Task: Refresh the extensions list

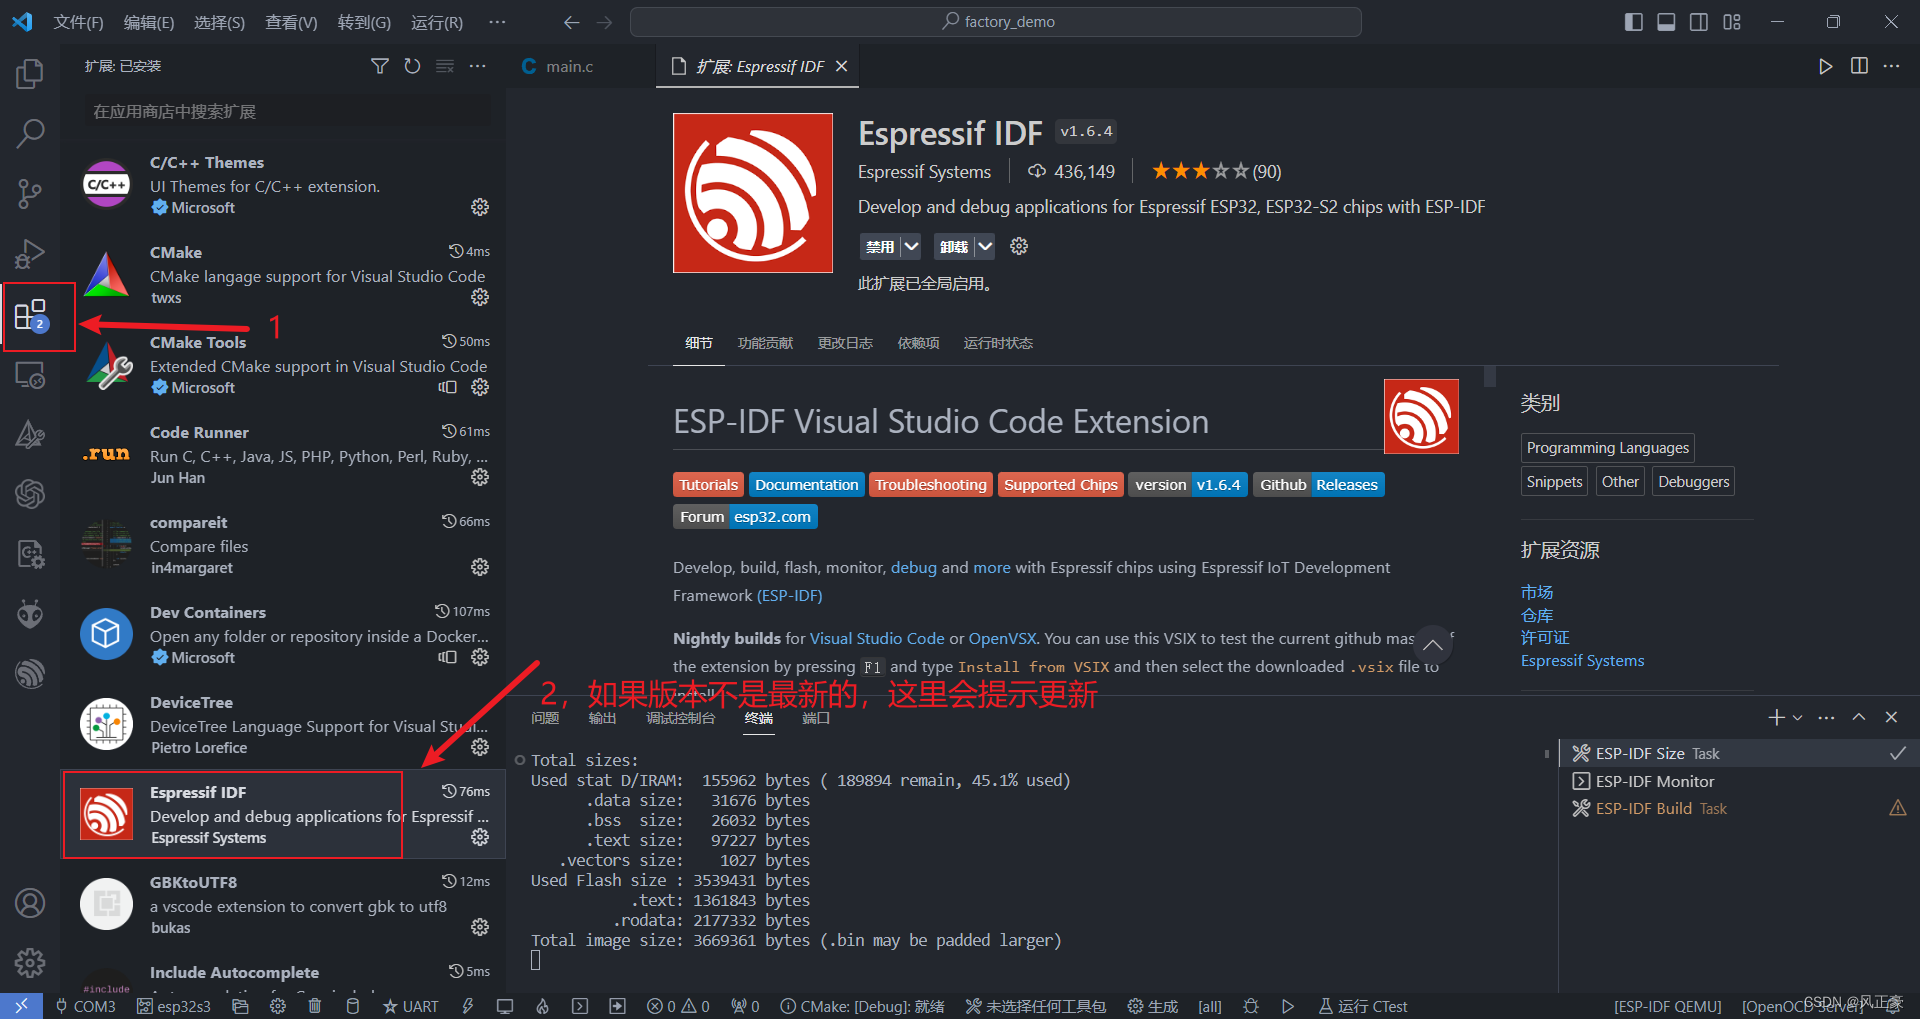Action: (x=412, y=66)
